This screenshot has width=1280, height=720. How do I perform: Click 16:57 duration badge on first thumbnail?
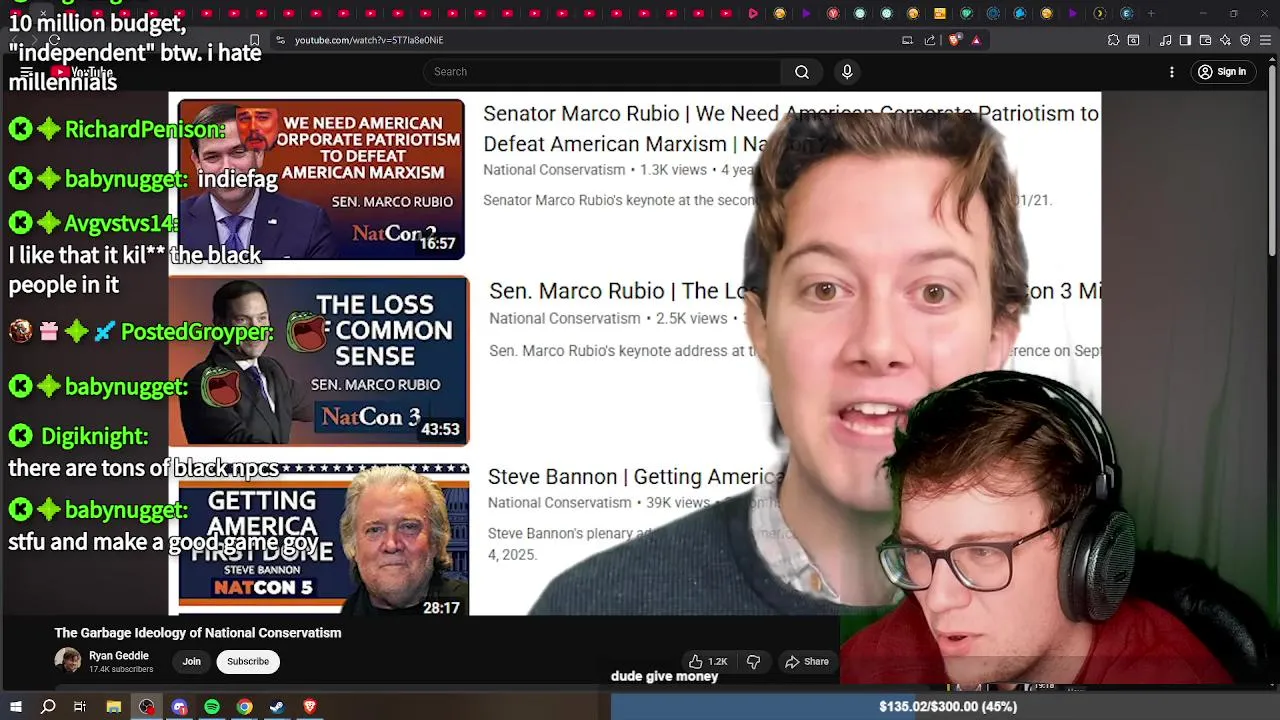click(x=437, y=244)
